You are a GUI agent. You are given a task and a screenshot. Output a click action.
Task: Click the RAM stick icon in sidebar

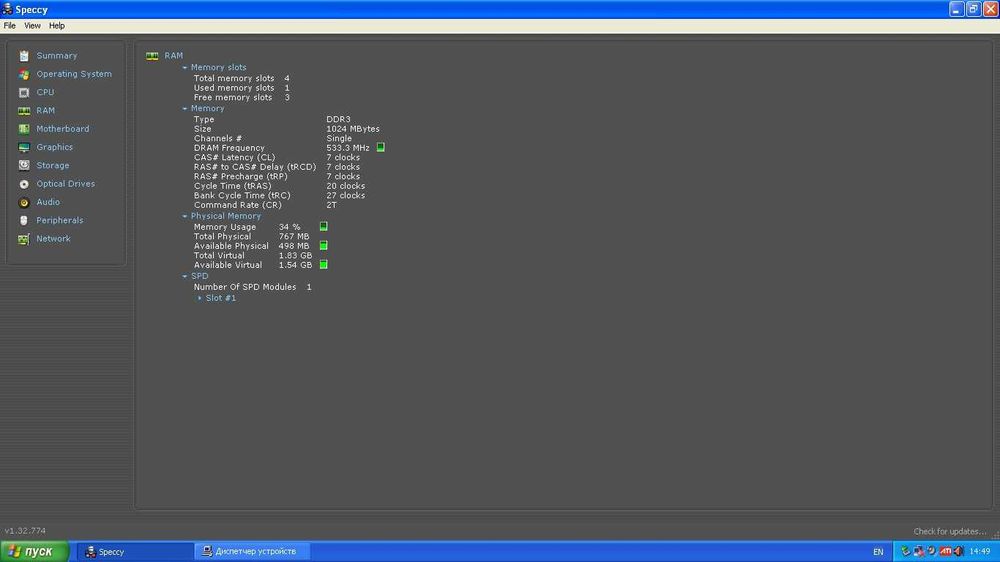[x=24, y=111]
